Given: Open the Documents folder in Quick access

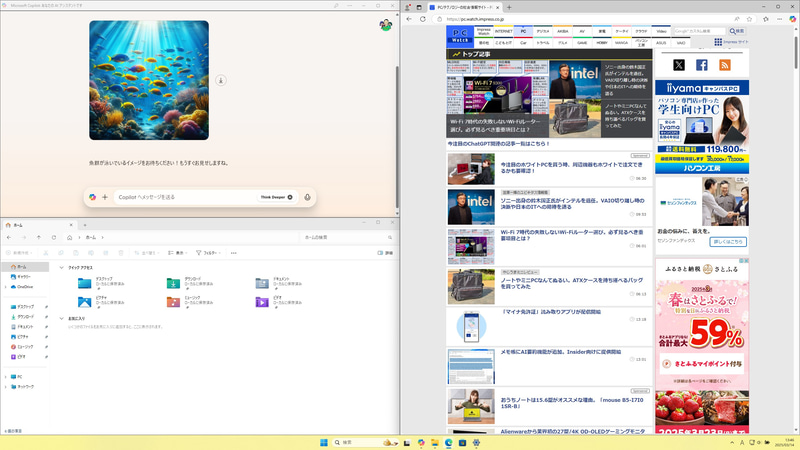Looking at the screenshot, I should point(280,282).
